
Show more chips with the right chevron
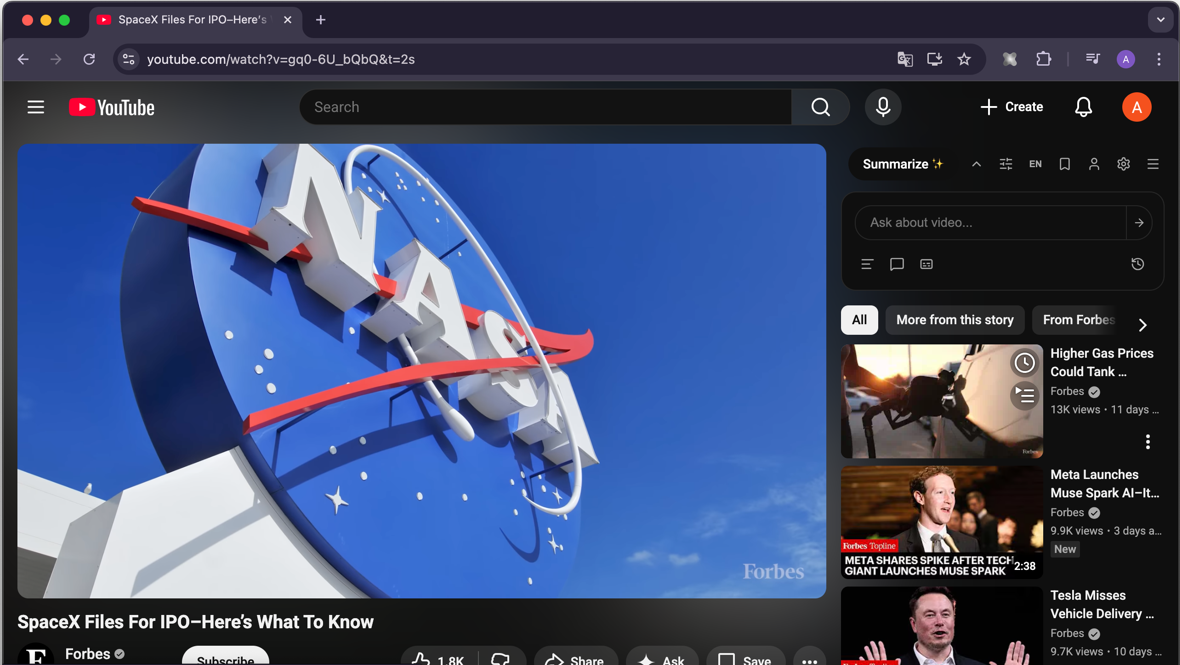click(1142, 325)
